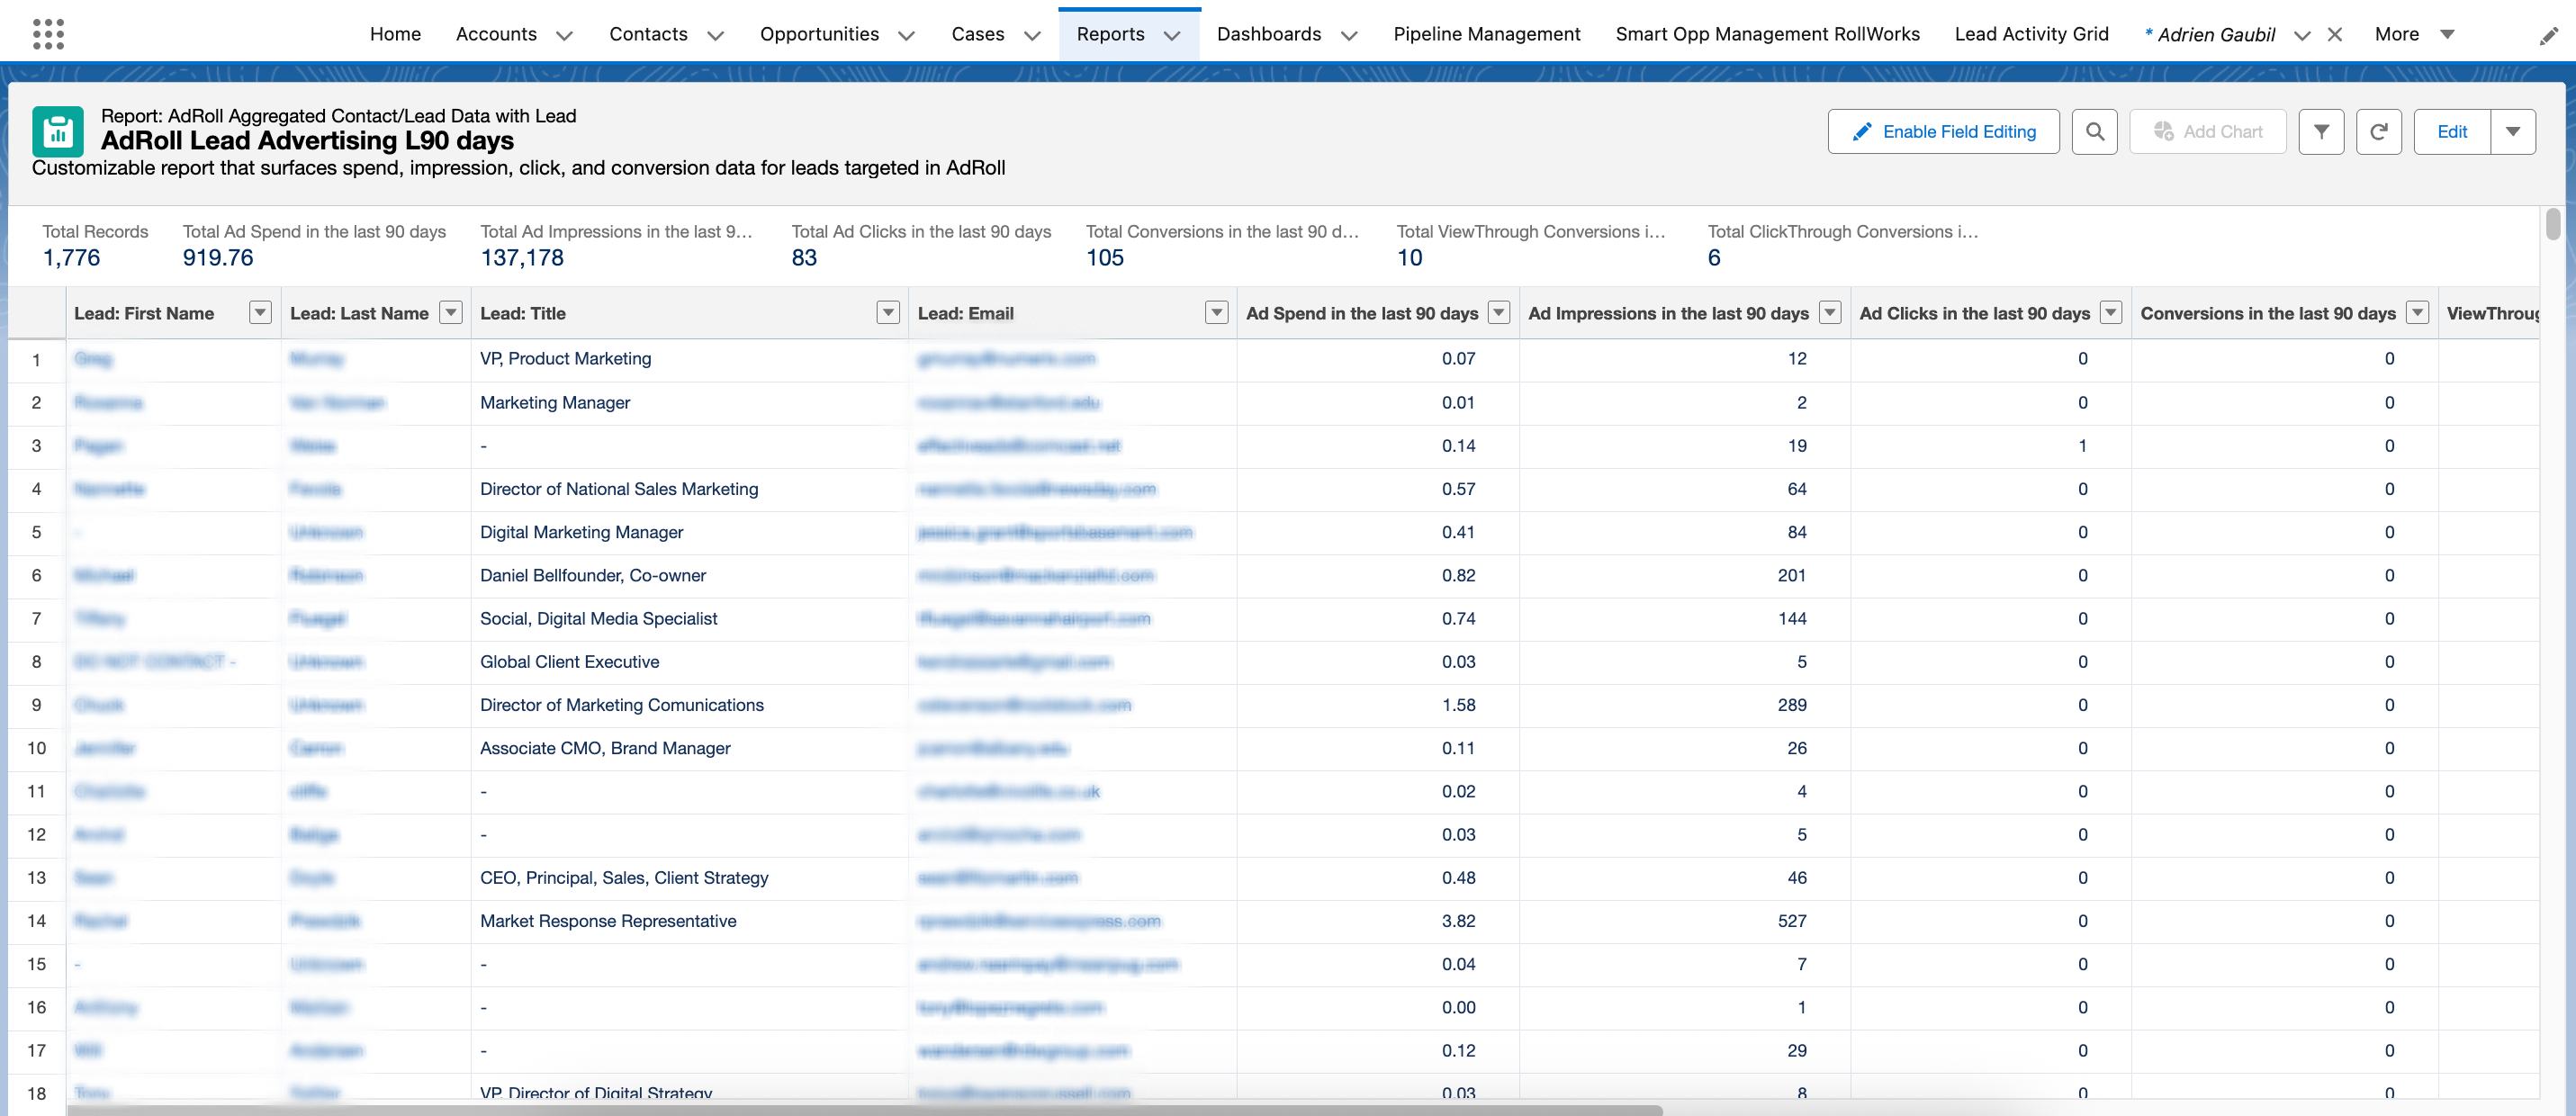The image size is (2576, 1116).
Task: Expand the Accounts navigation chevron
Action: coord(564,36)
